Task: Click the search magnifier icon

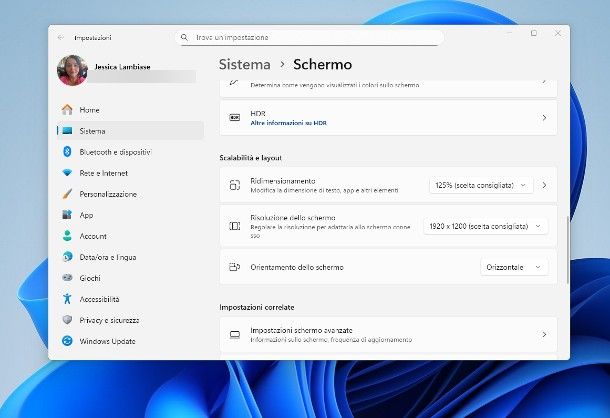Action: click(x=184, y=37)
